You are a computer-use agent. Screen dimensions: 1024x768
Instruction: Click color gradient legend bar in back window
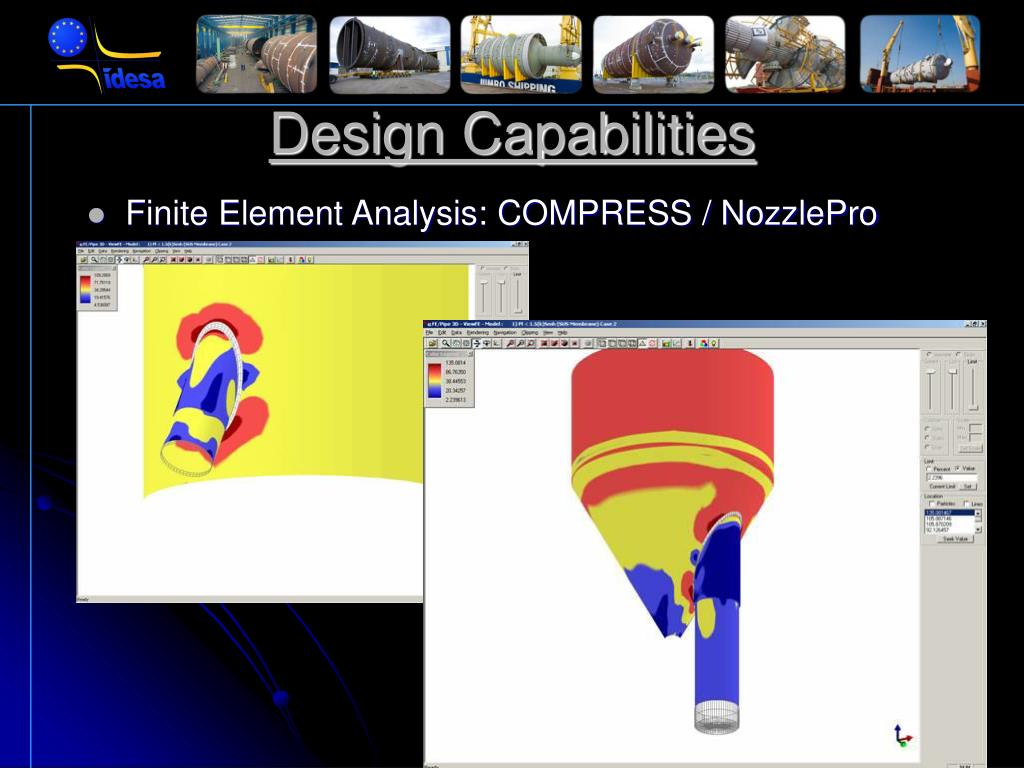(x=86, y=290)
